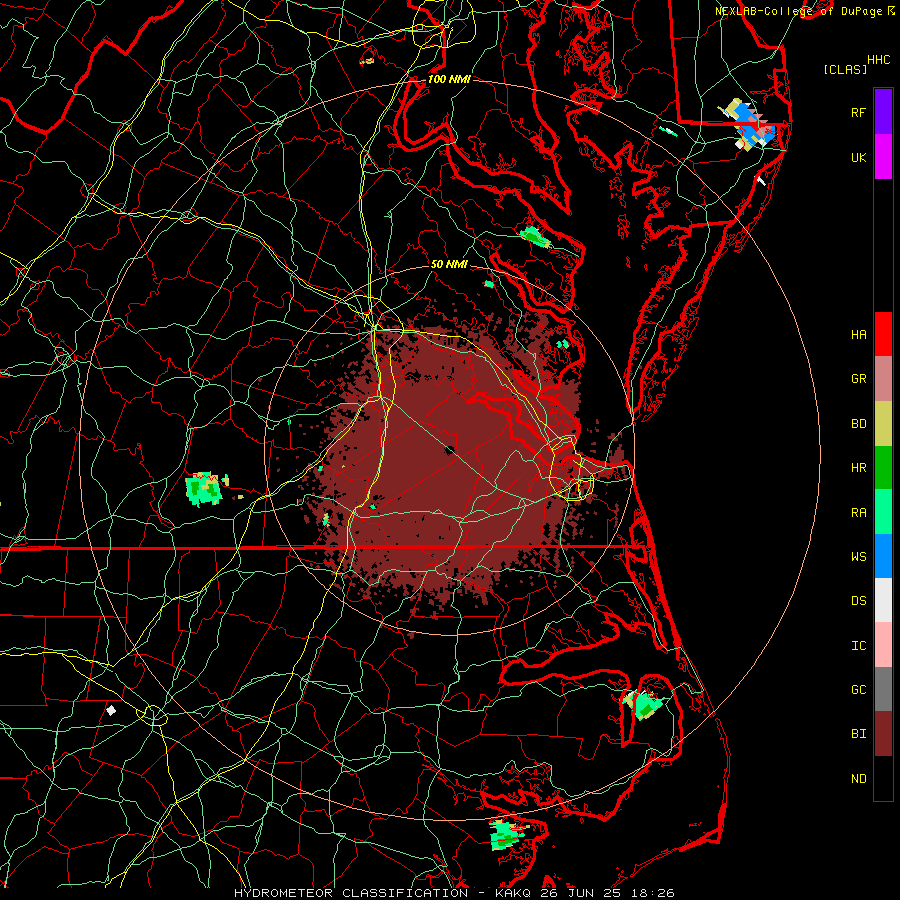Select the GR graupel legend swatch
Screen dimensions: 900x900
(x=883, y=378)
